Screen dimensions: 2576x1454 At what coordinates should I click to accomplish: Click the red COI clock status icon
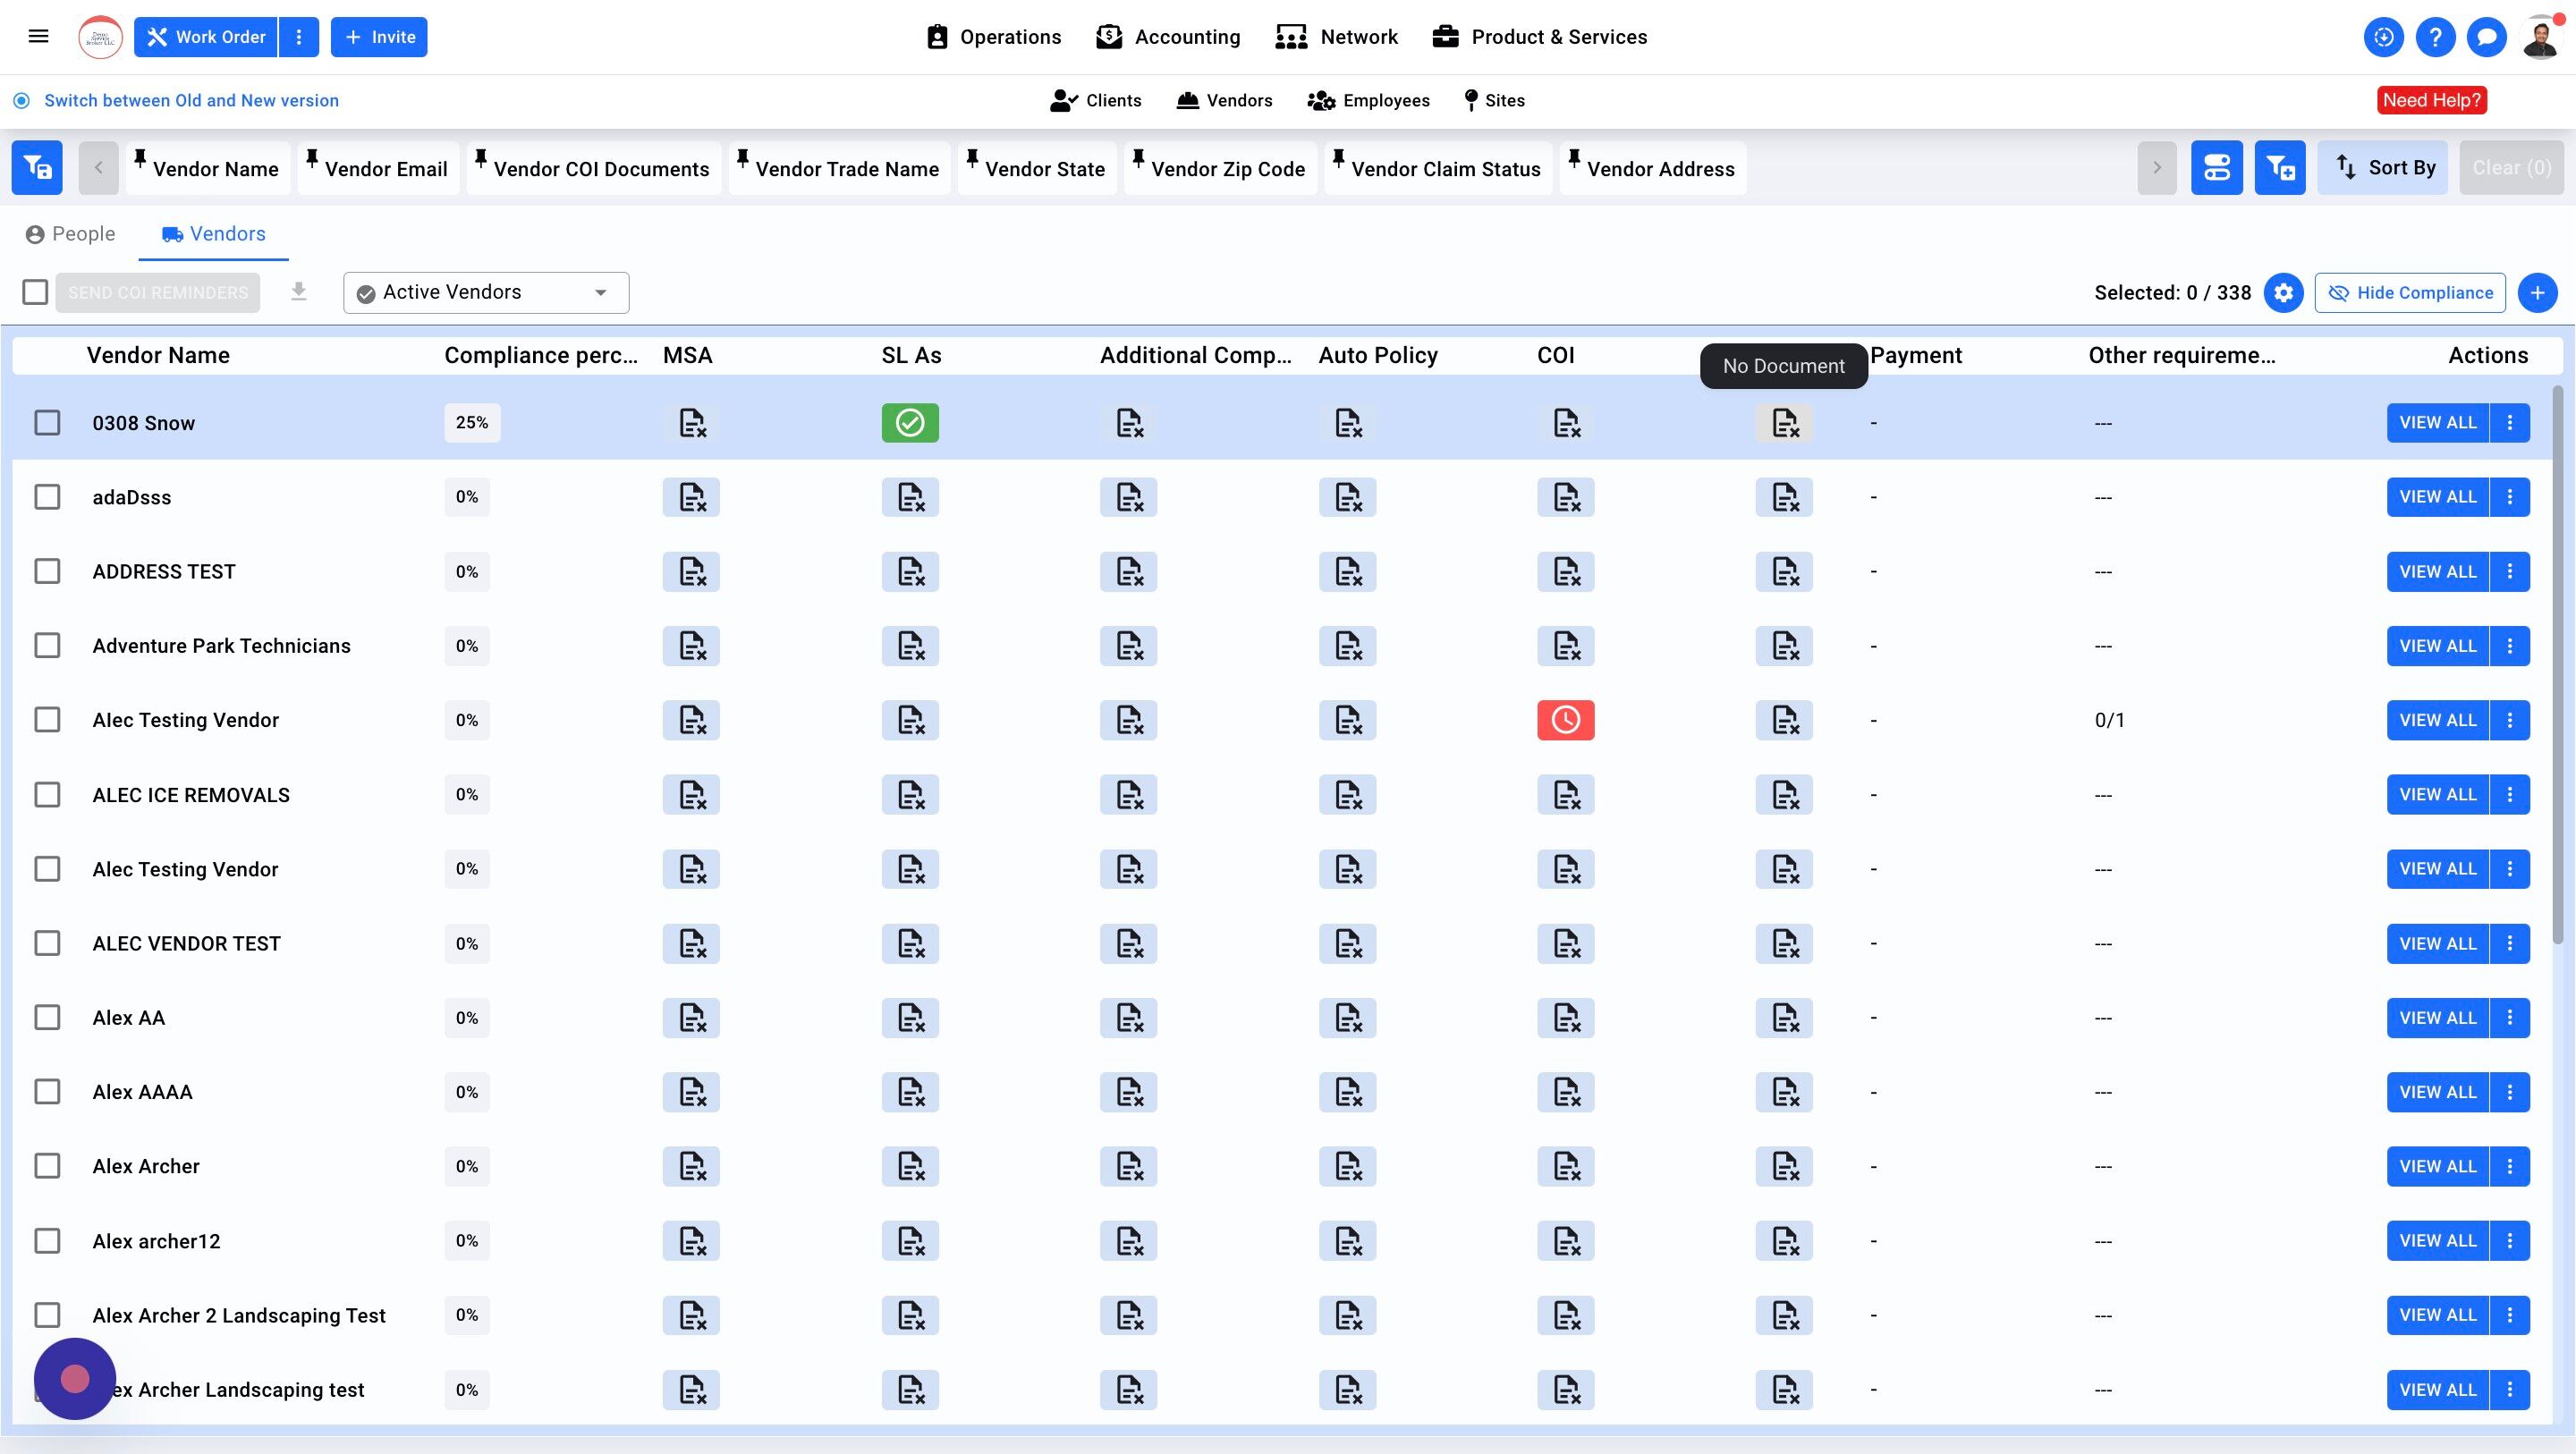point(1565,720)
